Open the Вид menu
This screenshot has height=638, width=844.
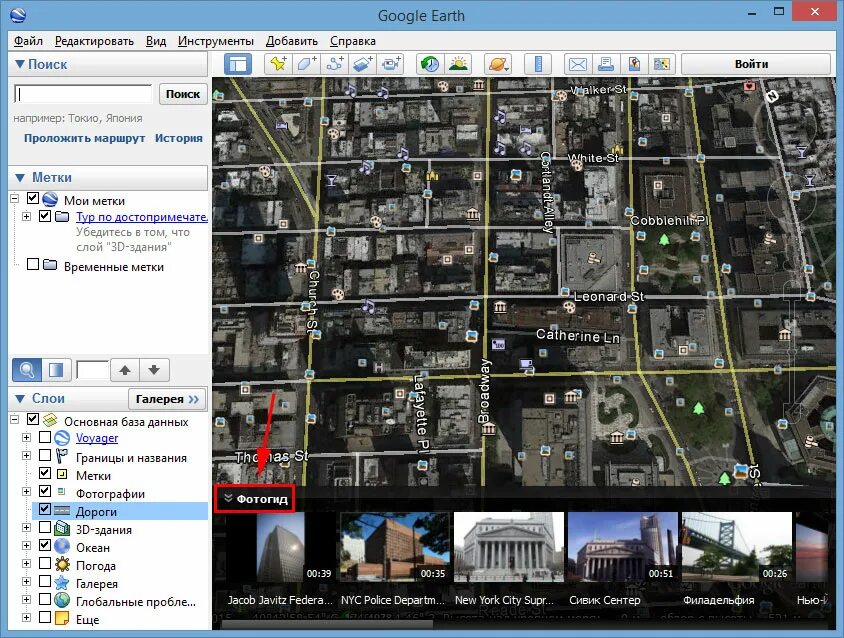156,41
